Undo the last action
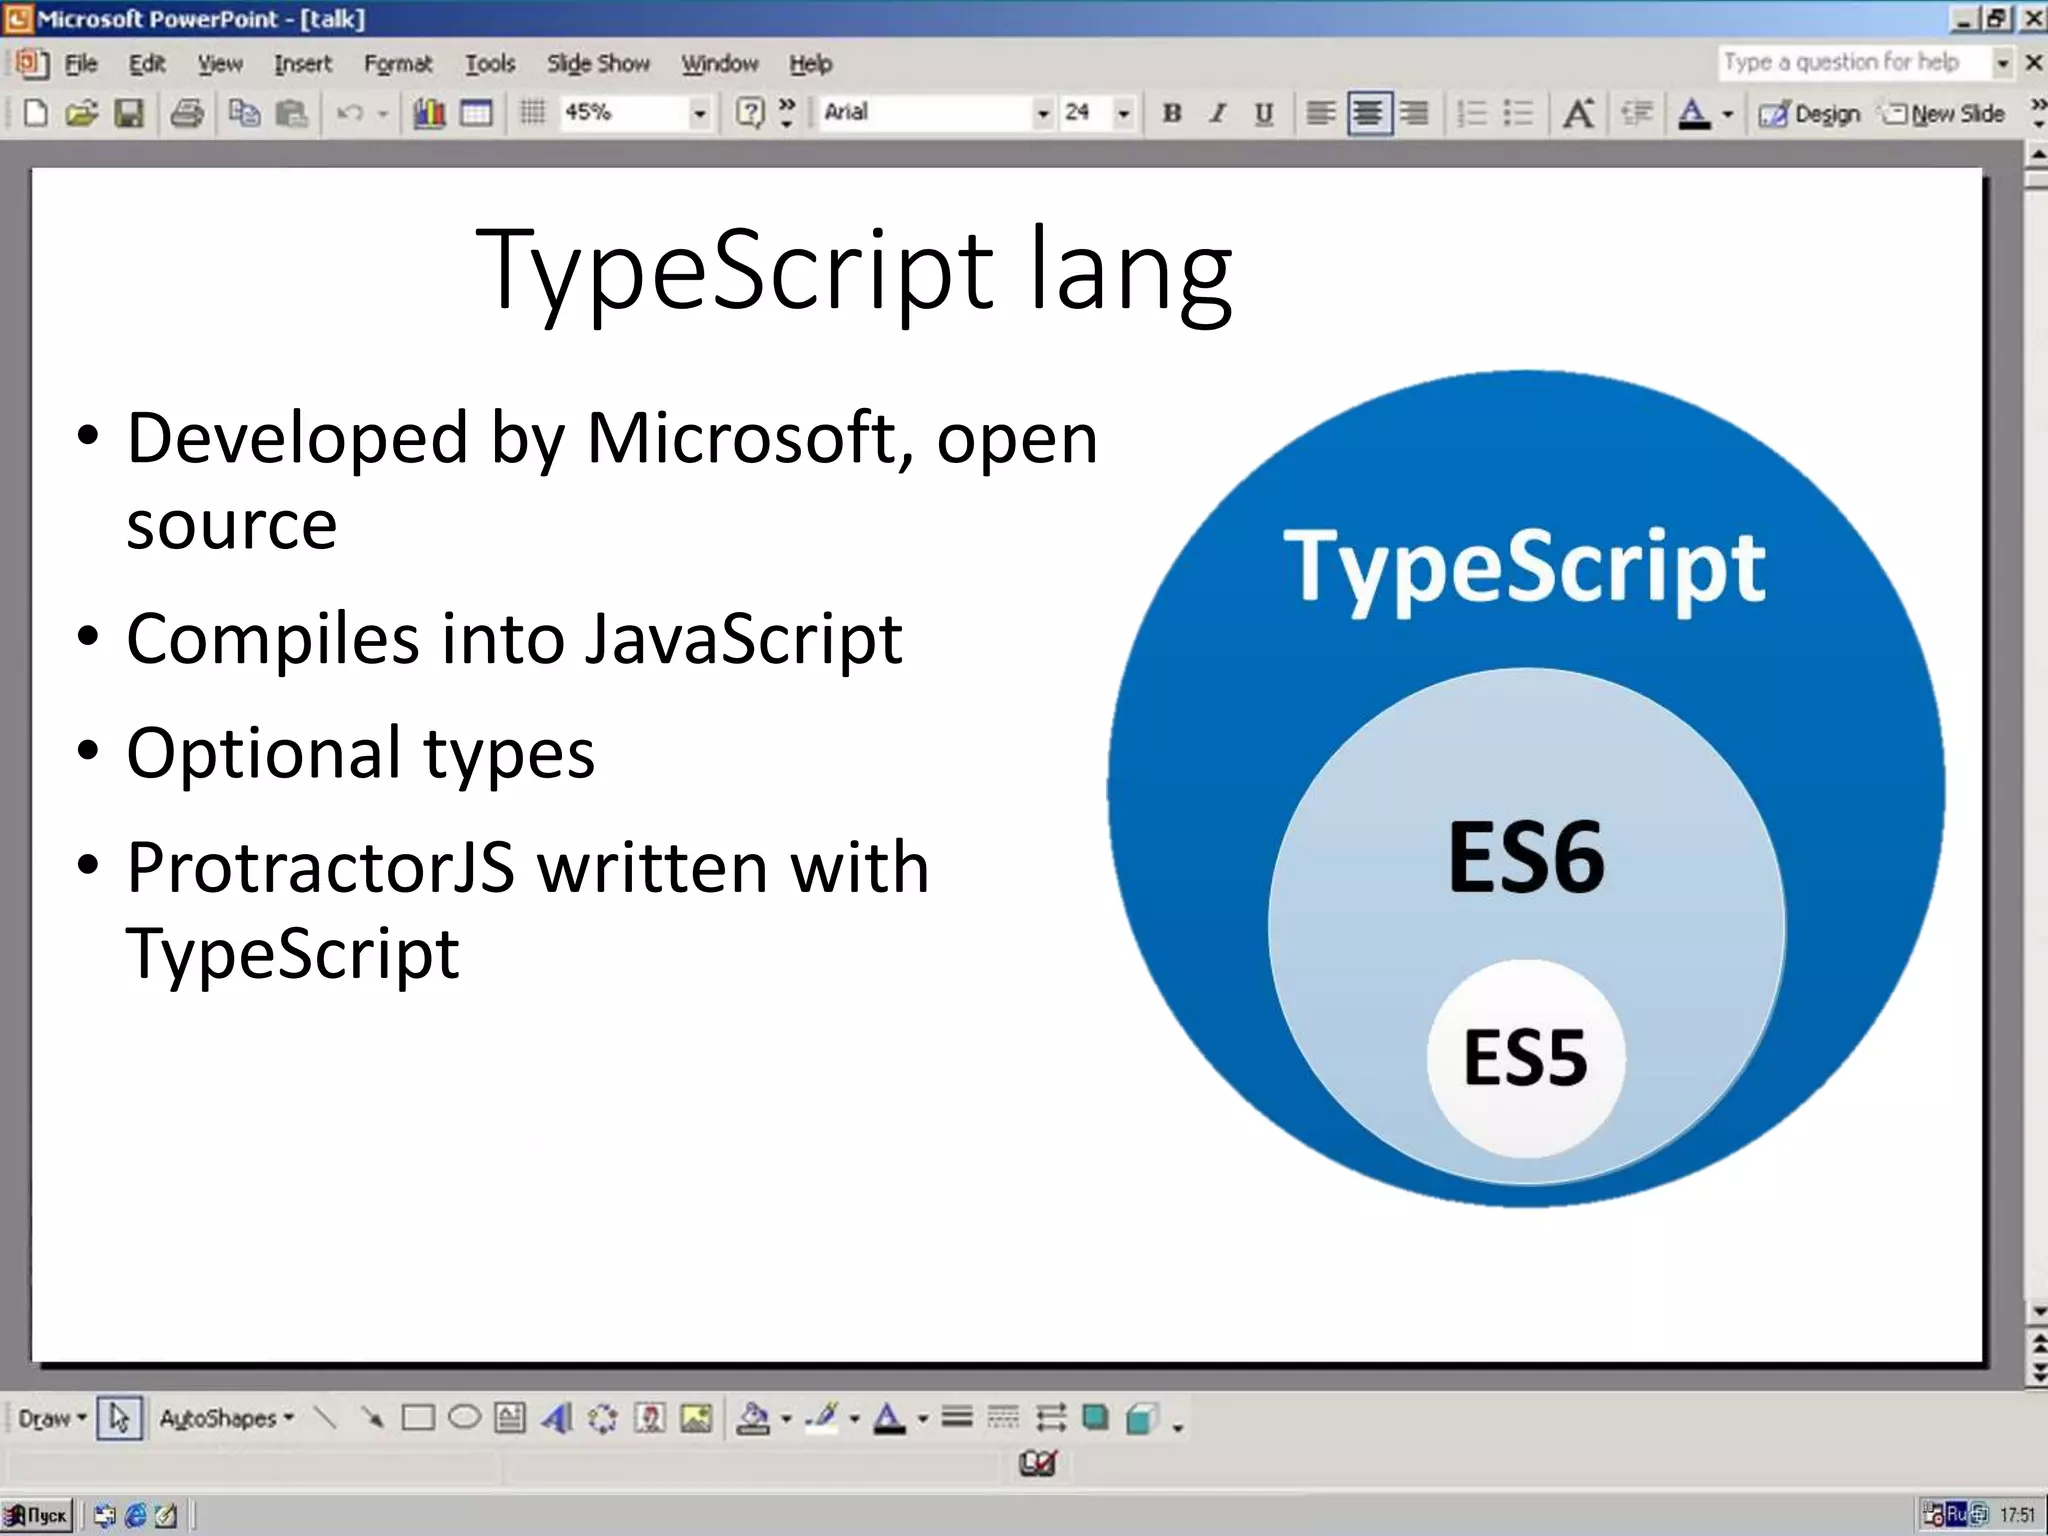The width and height of the screenshot is (2048, 1536). (349, 113)
